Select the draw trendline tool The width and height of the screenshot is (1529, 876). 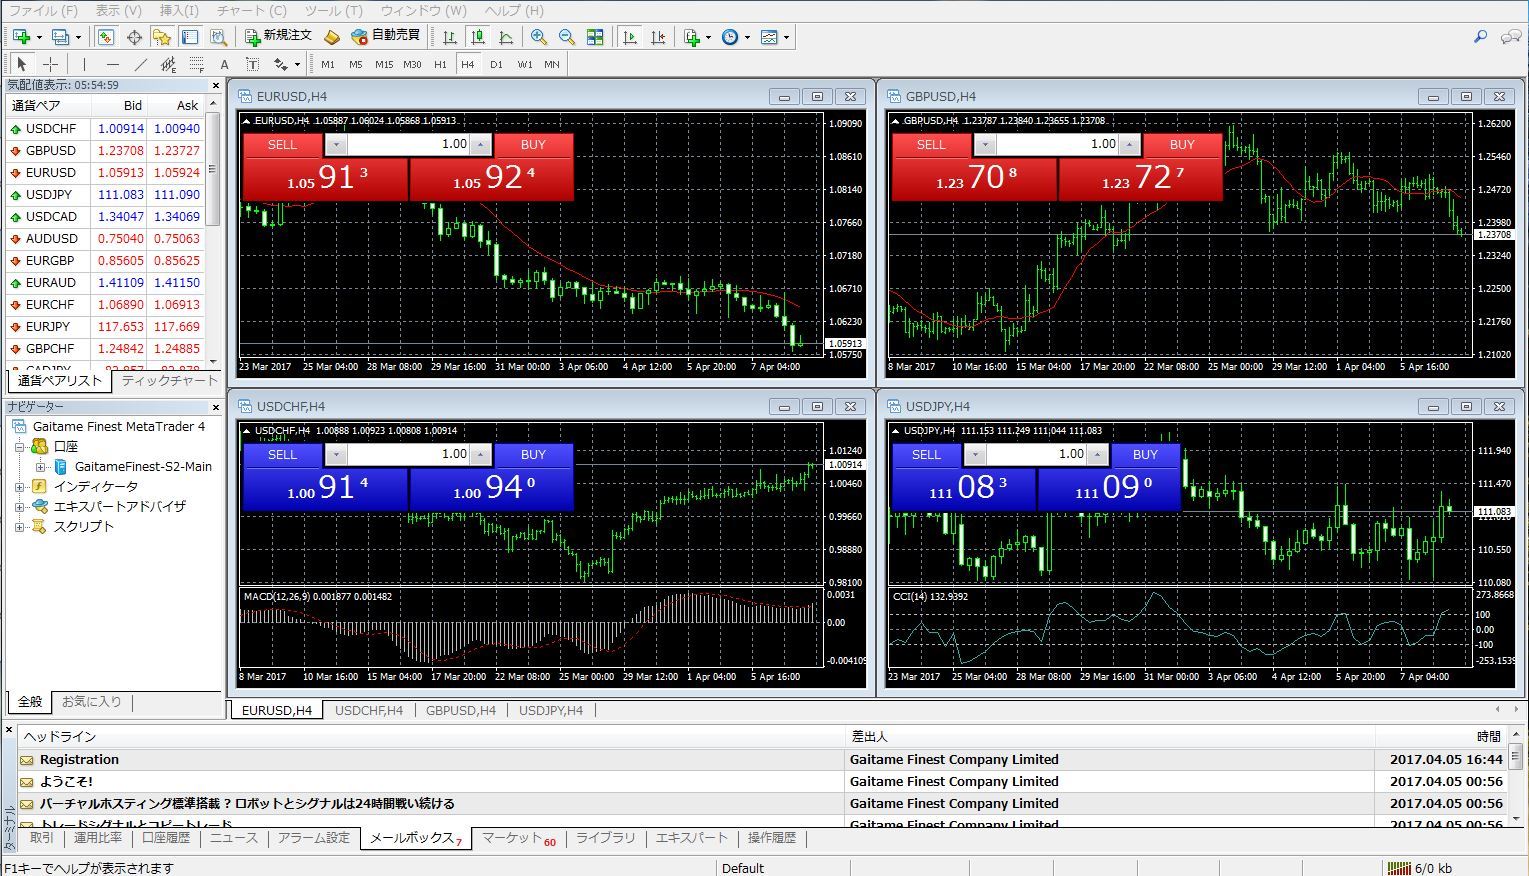[x=140, y=64]
